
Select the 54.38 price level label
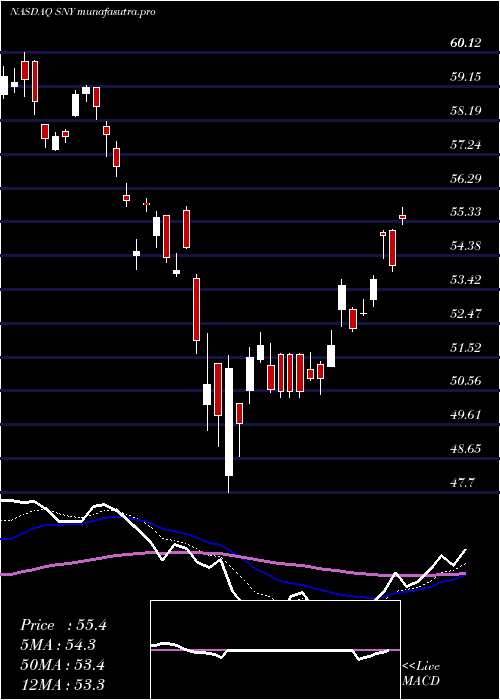tap(466, 246)
